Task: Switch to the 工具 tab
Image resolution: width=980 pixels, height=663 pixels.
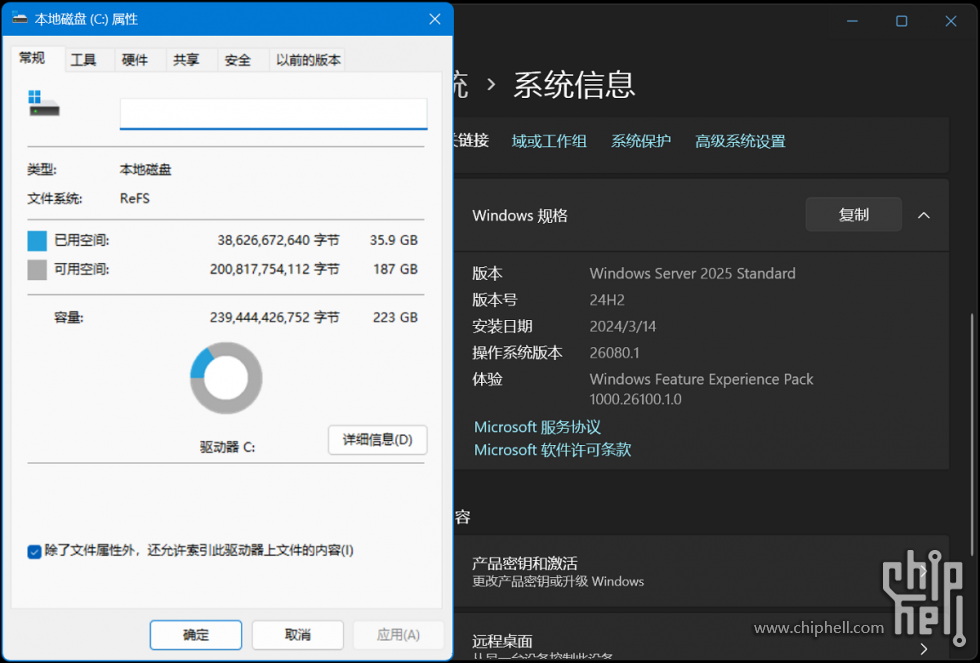Action: coord(83,60)
